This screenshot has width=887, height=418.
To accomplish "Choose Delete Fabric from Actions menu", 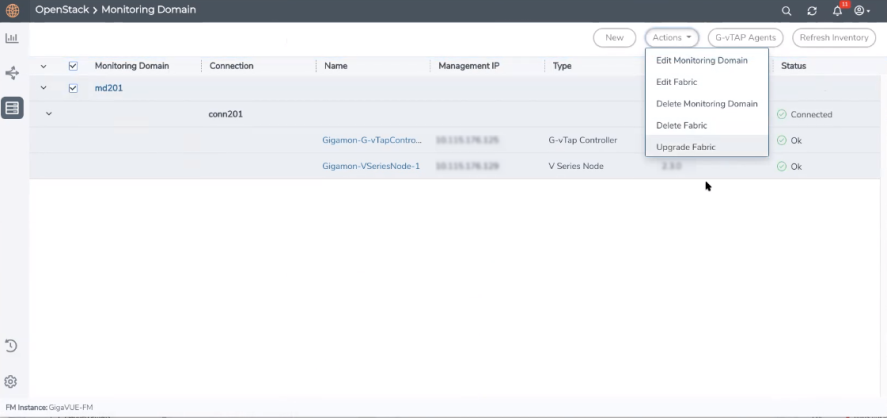I will [x=681, y=125].
